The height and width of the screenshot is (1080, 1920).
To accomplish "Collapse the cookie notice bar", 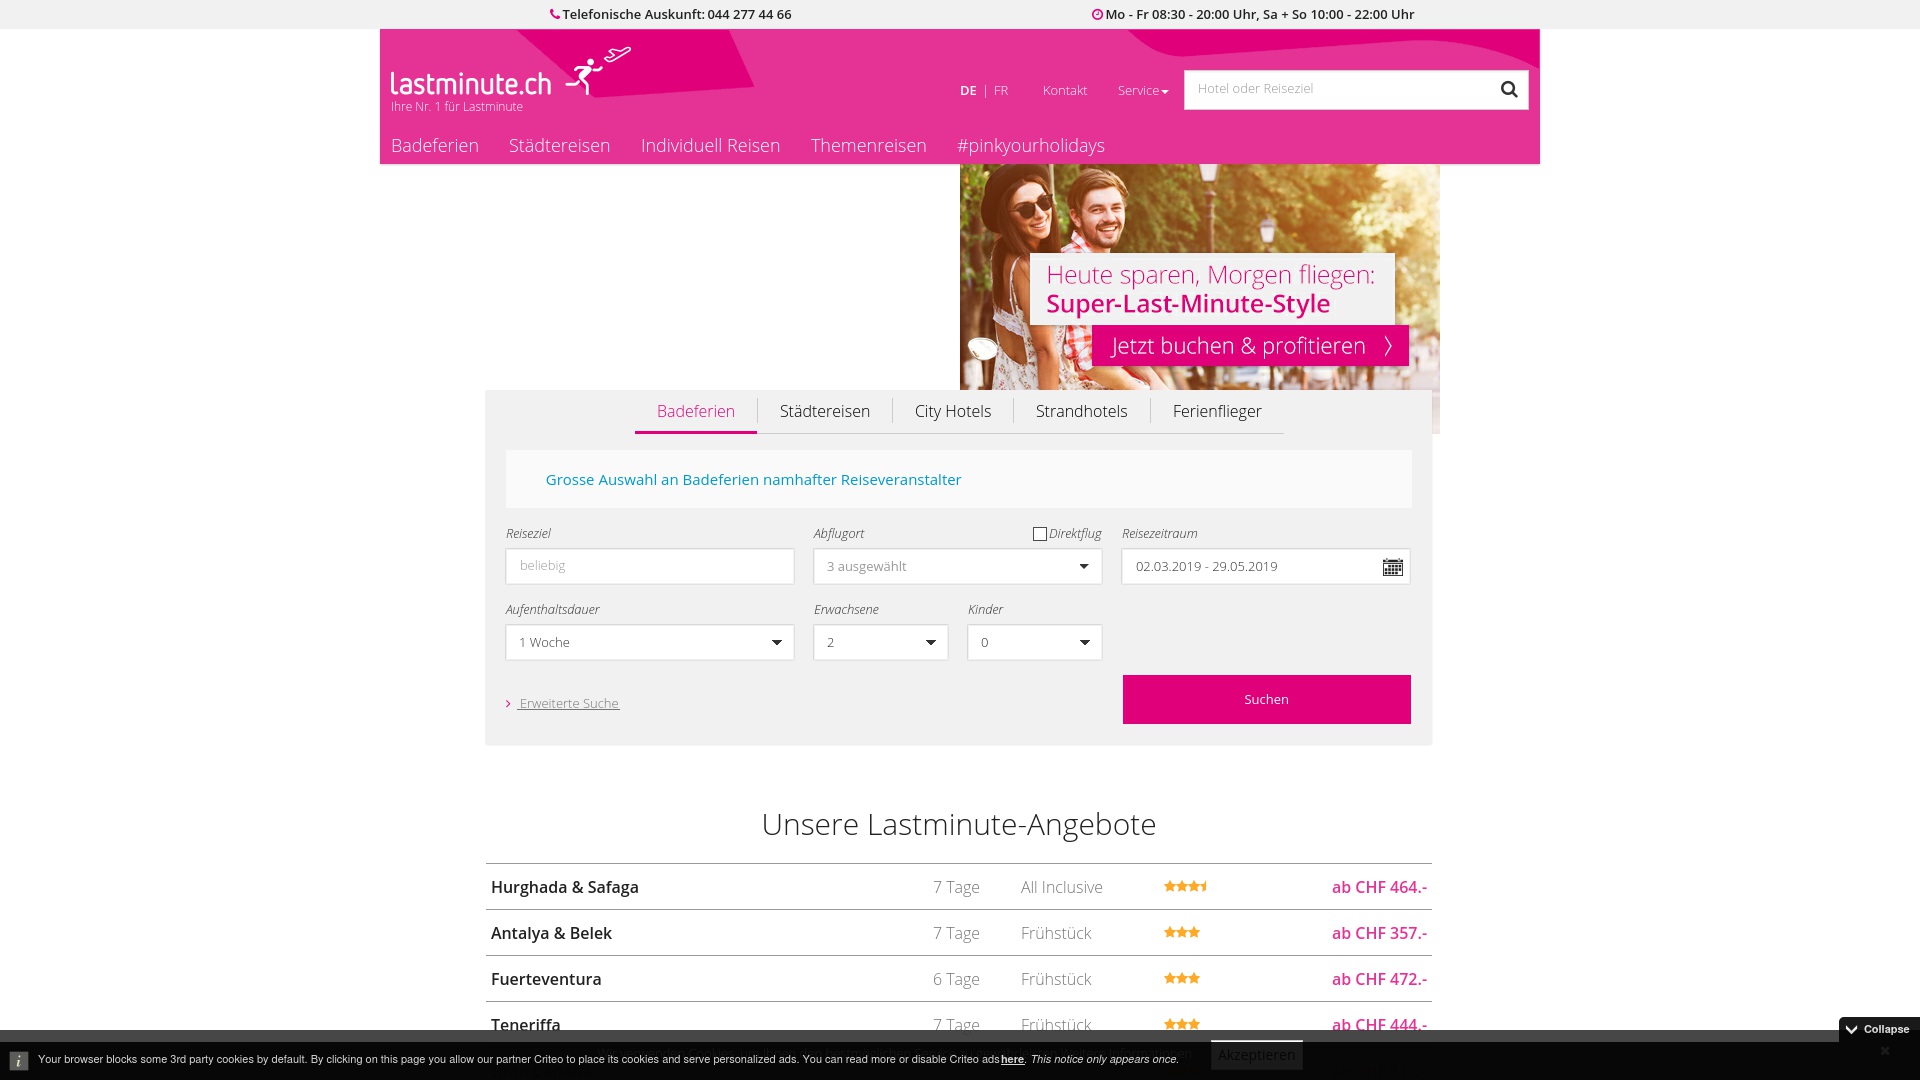I will [1877, 1029].
